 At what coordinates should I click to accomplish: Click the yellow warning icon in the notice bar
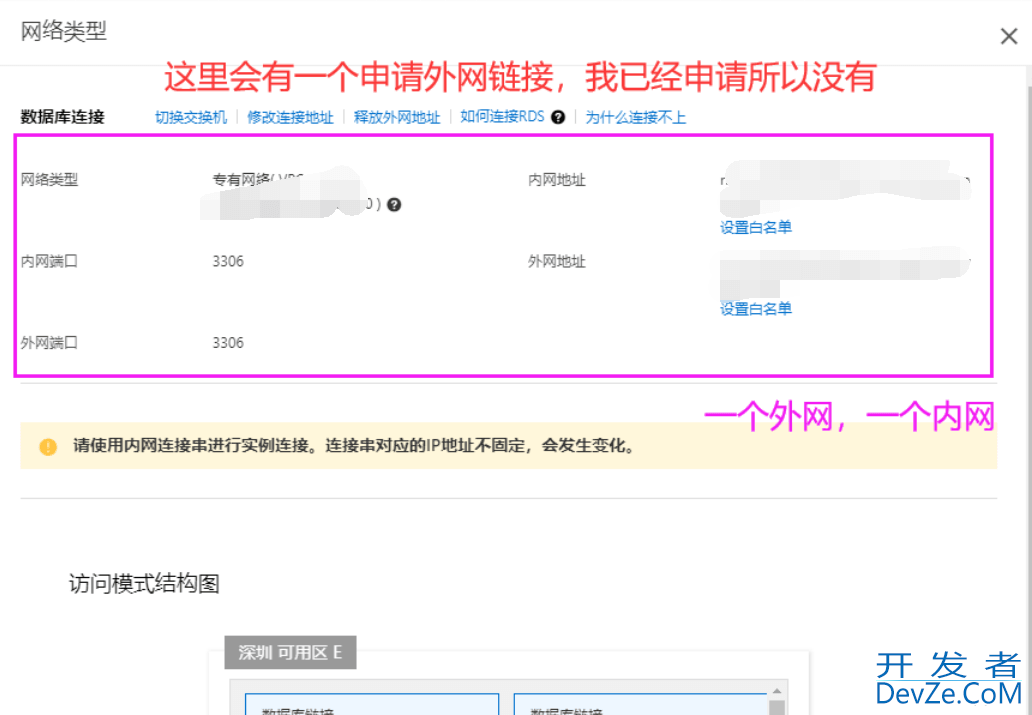point(48,446)
